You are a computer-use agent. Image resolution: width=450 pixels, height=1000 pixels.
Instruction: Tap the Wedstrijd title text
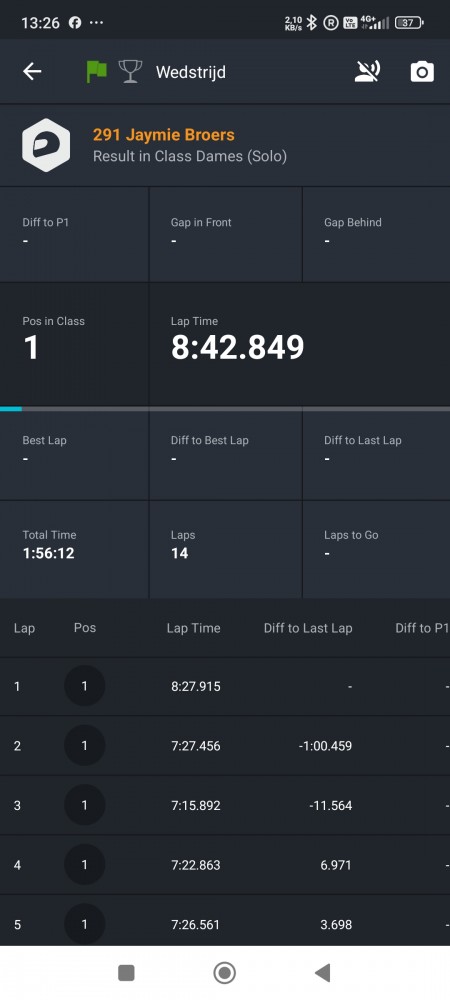pyautogui.click(x=191, y=72)
